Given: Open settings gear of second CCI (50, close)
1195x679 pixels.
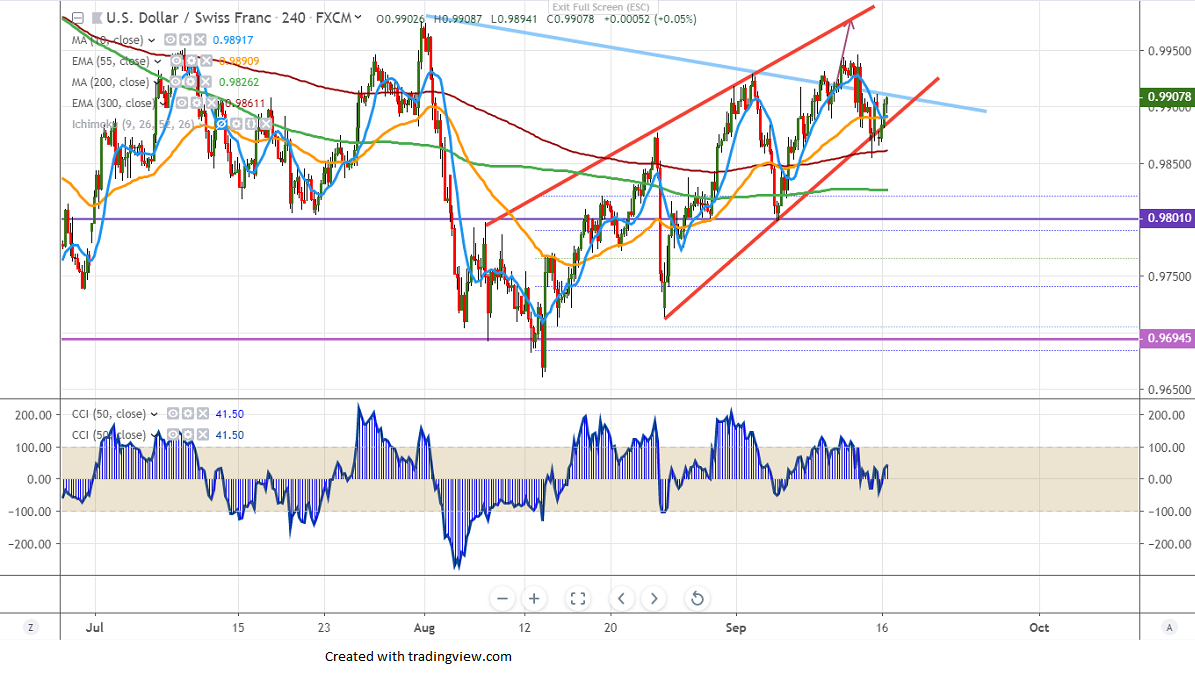Looking at the screenshot, I should coord(187,434).
